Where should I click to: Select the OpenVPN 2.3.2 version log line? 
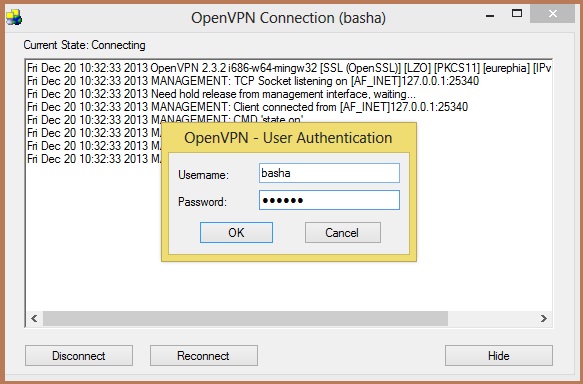pyautogui.click(x=289, y=68)
